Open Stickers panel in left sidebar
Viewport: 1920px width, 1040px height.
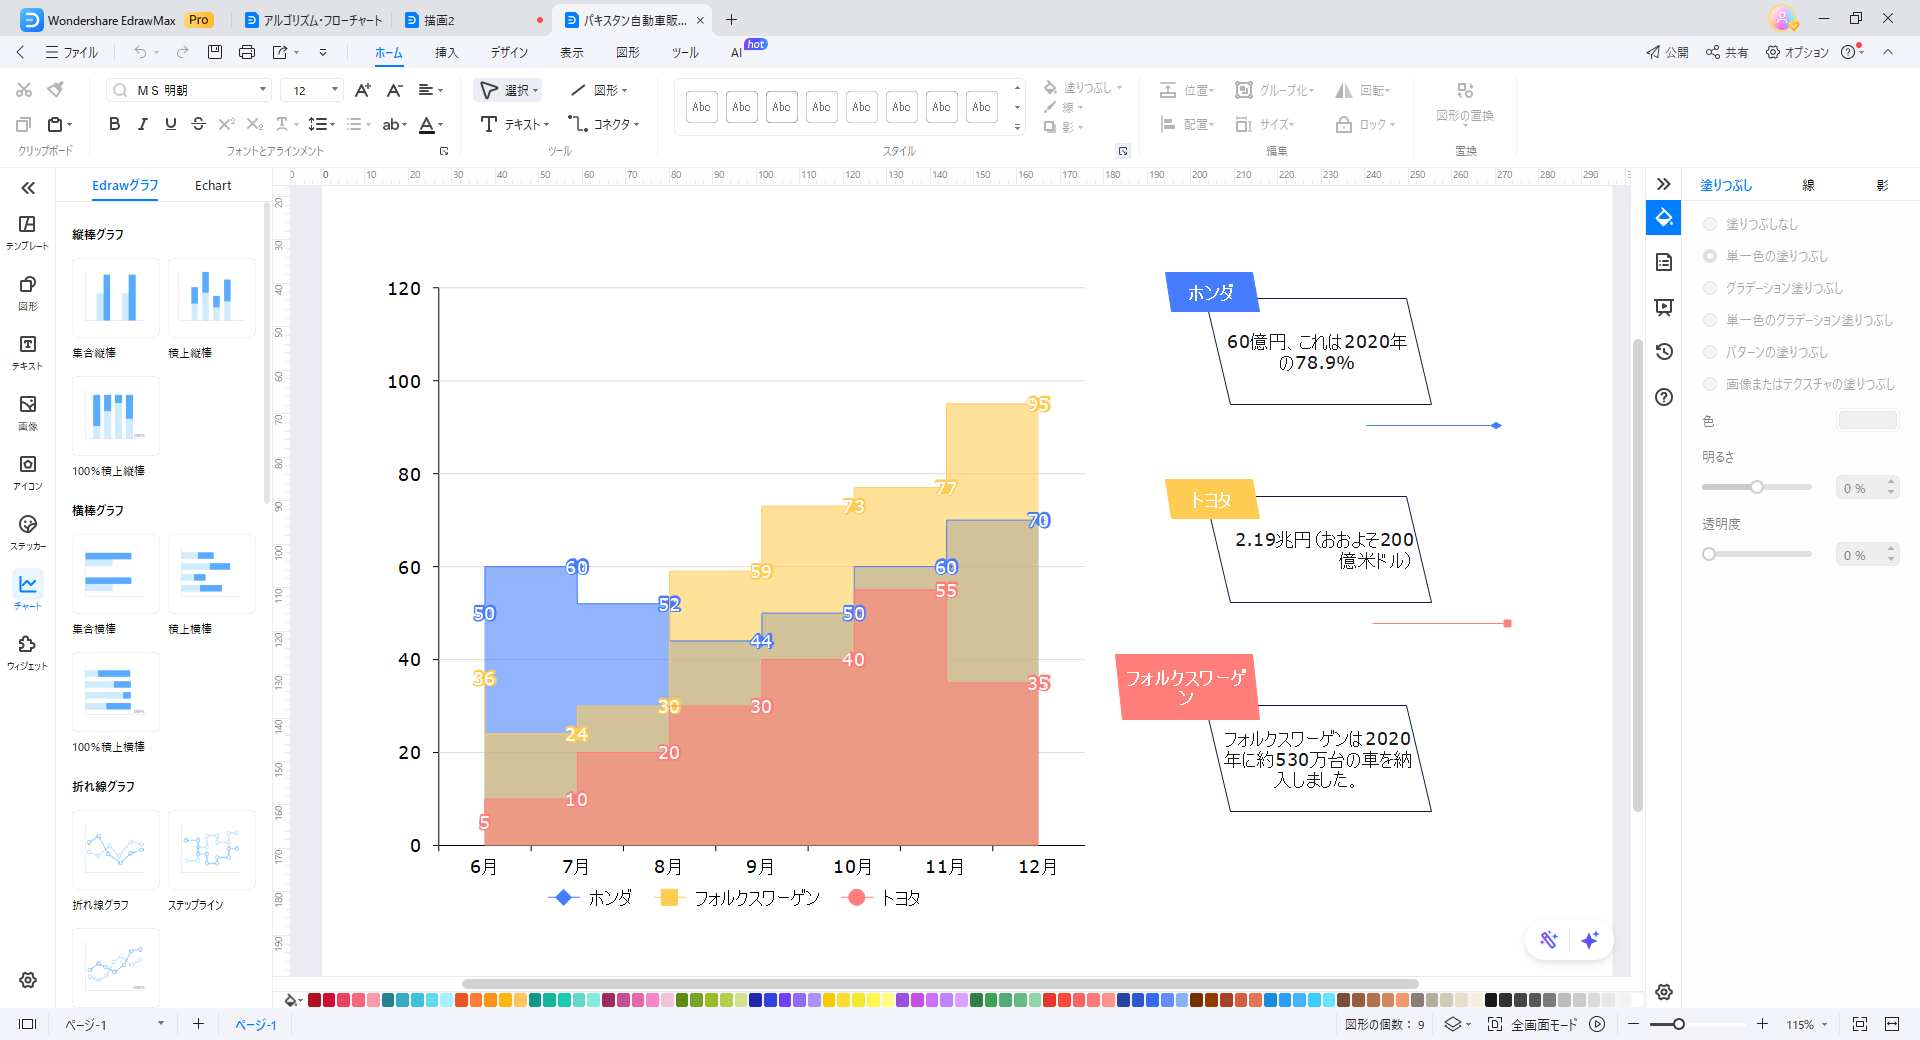pos(28,532)
